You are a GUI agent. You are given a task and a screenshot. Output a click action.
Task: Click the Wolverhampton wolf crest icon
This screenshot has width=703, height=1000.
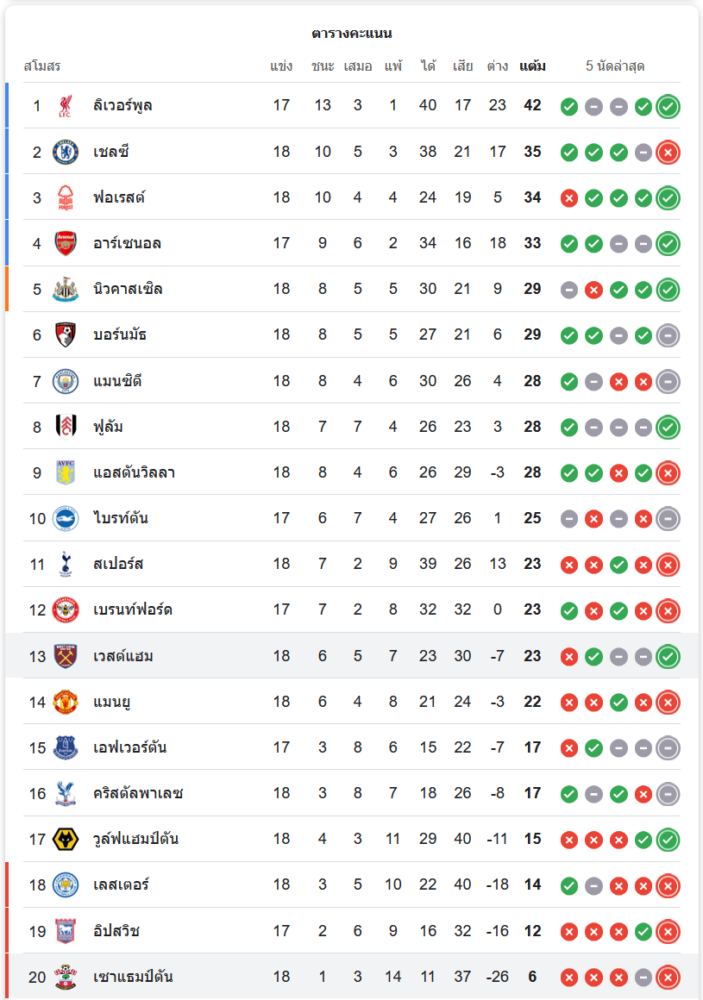pyautogui.click(x=65, y=839)
